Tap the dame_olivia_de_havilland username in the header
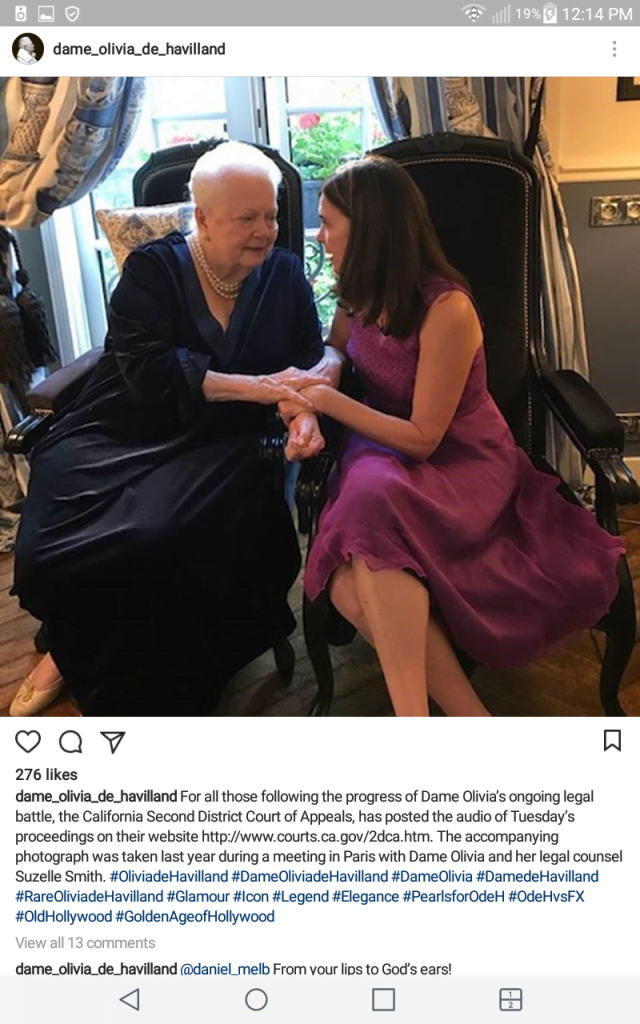The image size is (640, 1024). click(x=139, y=49)
